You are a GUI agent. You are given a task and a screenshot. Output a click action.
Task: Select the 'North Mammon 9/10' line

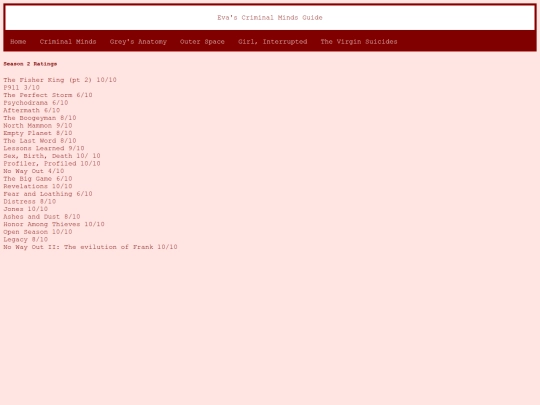[x=38, y=125]
